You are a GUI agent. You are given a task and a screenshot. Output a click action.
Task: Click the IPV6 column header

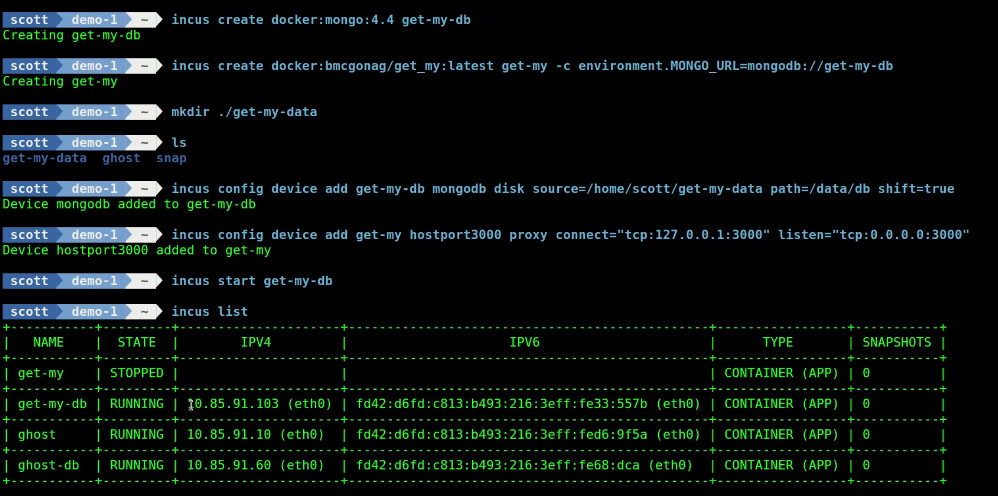tap(524, 342)
